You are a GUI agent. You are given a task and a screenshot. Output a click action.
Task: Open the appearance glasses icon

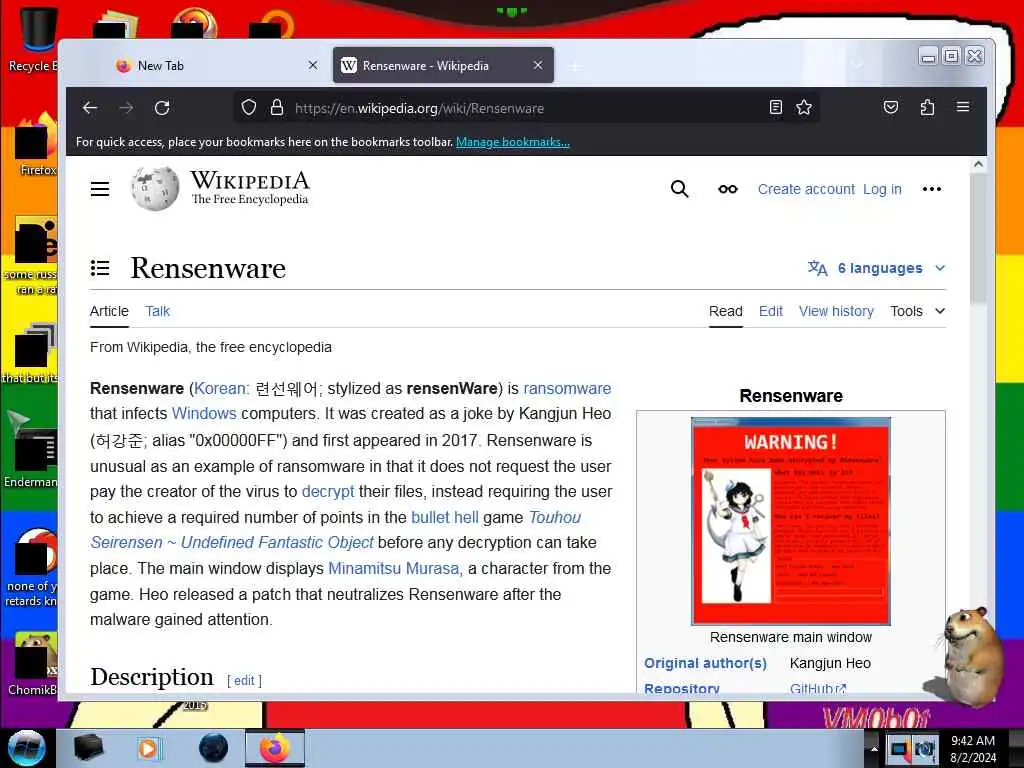pyautogui.click(x=728, y=189)
